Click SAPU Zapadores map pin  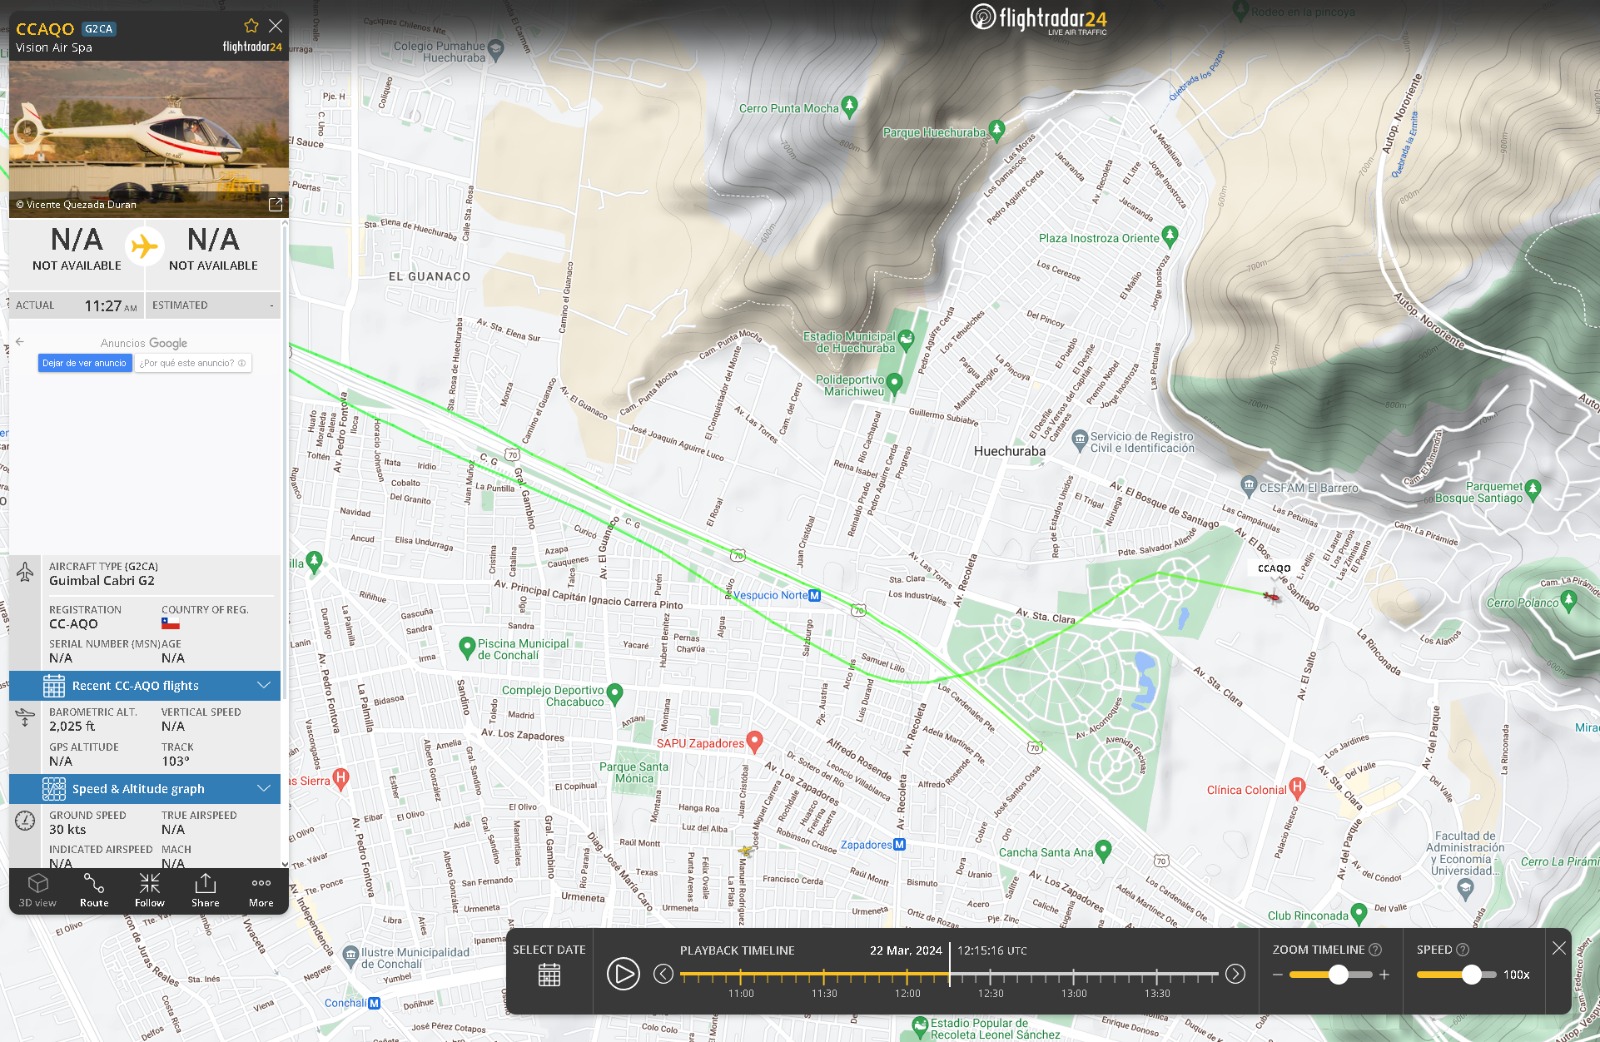point(755,741)
